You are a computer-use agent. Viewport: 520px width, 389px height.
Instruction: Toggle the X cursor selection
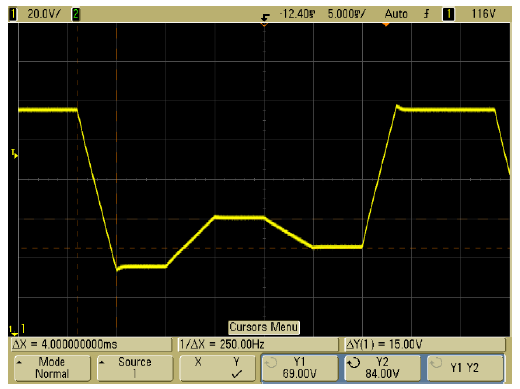(198, 362)
